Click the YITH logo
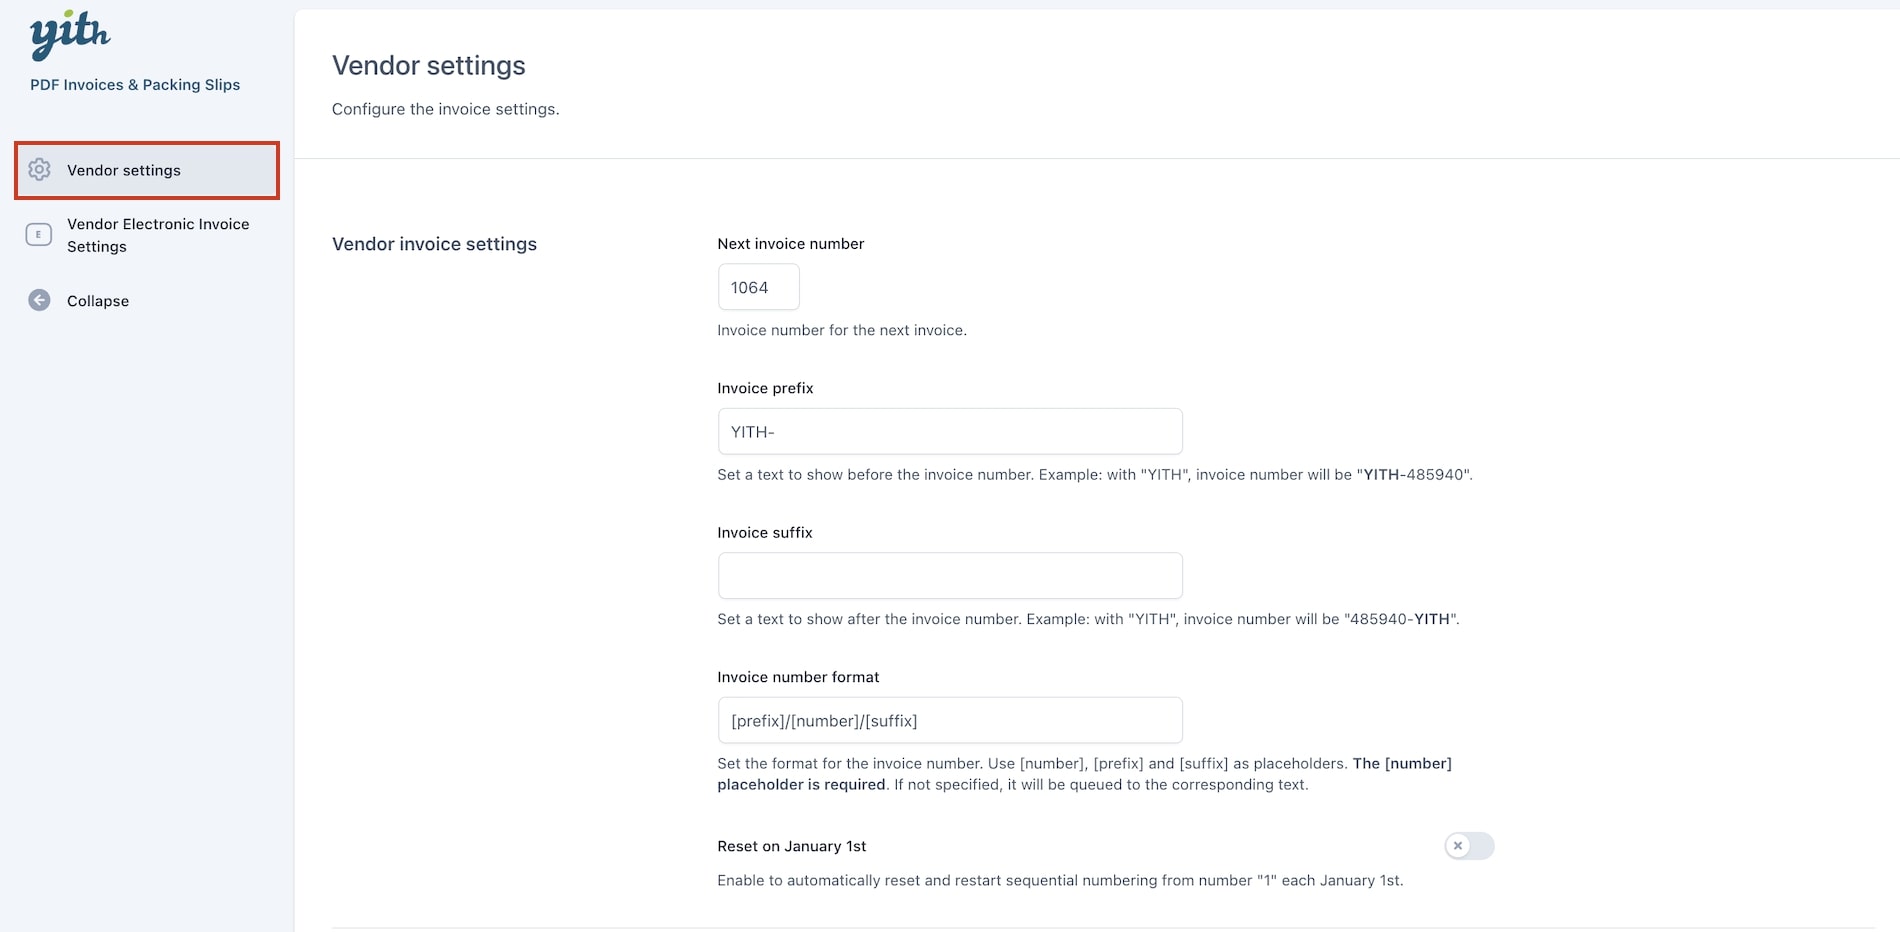 coord(70,36)
